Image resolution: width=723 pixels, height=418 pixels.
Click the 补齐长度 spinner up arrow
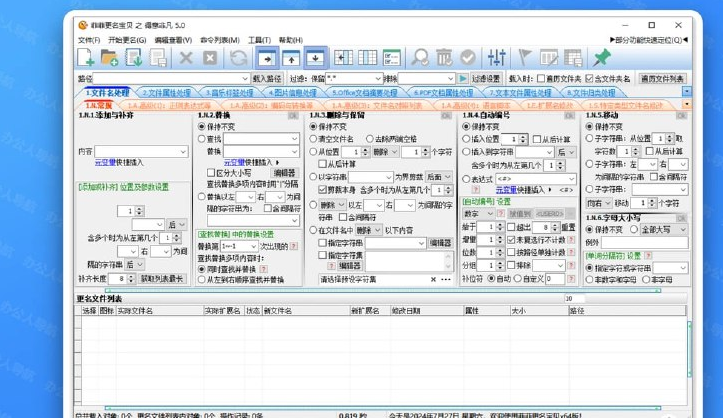[131, 277]
